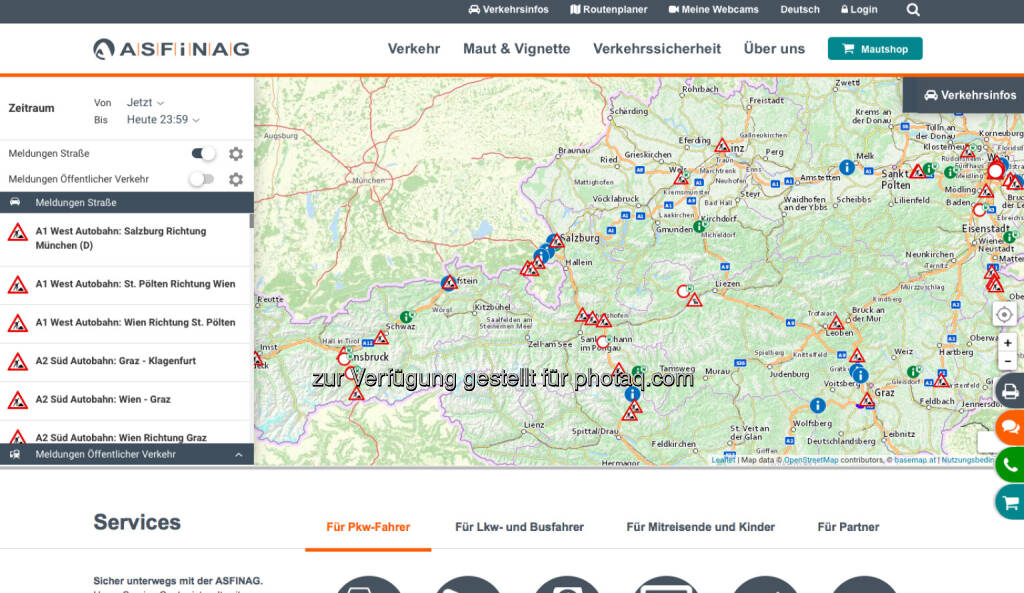Open the Maut & Vignette menu
Viewport: 1024px width, 593px height.
(x=517, y=49)
